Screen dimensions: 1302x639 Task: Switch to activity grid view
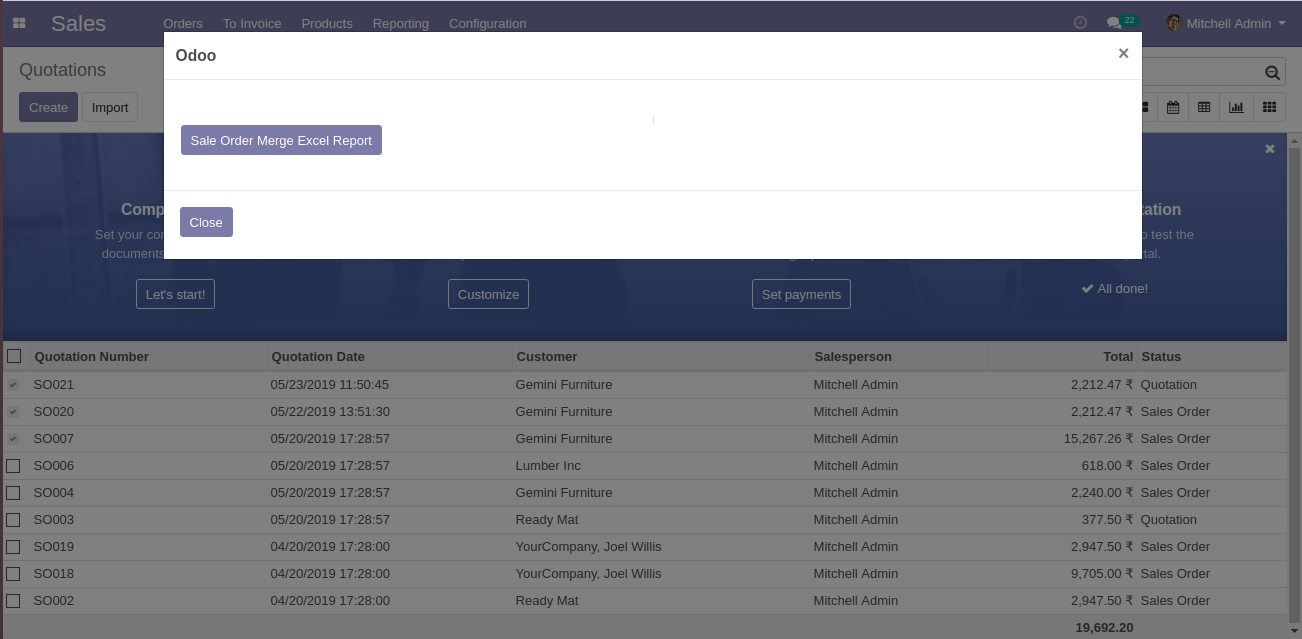[x=1269, y=107]
